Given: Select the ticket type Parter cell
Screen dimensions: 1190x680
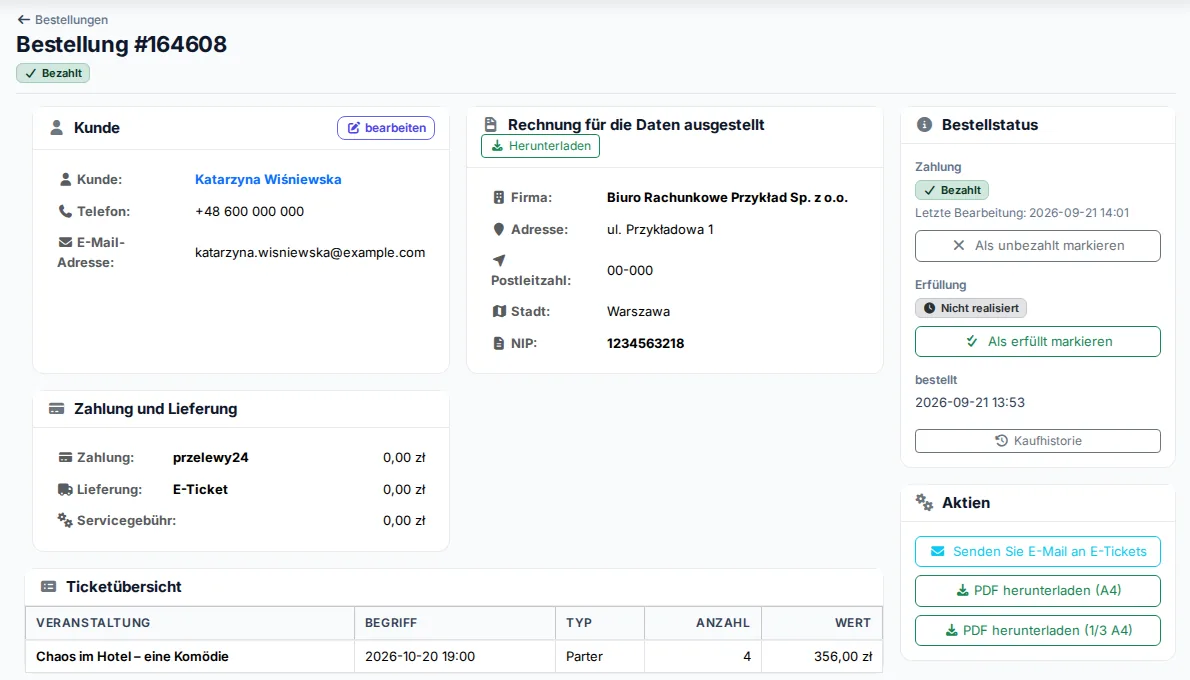Looking at the screenshot, I should coord(600,656).
